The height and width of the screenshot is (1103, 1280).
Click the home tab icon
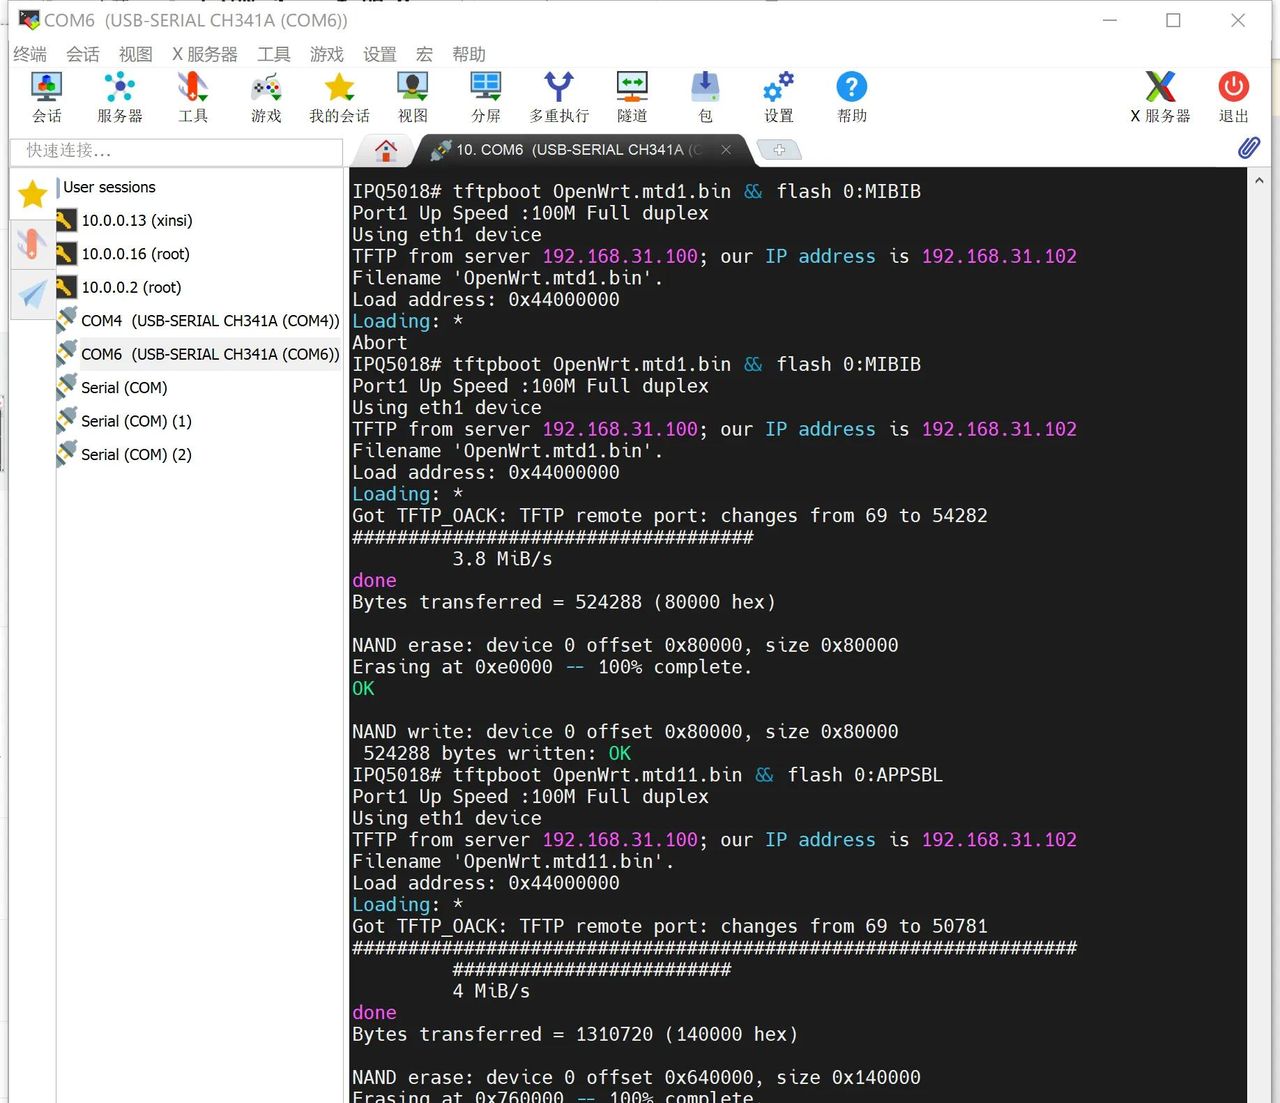[386, 150]
